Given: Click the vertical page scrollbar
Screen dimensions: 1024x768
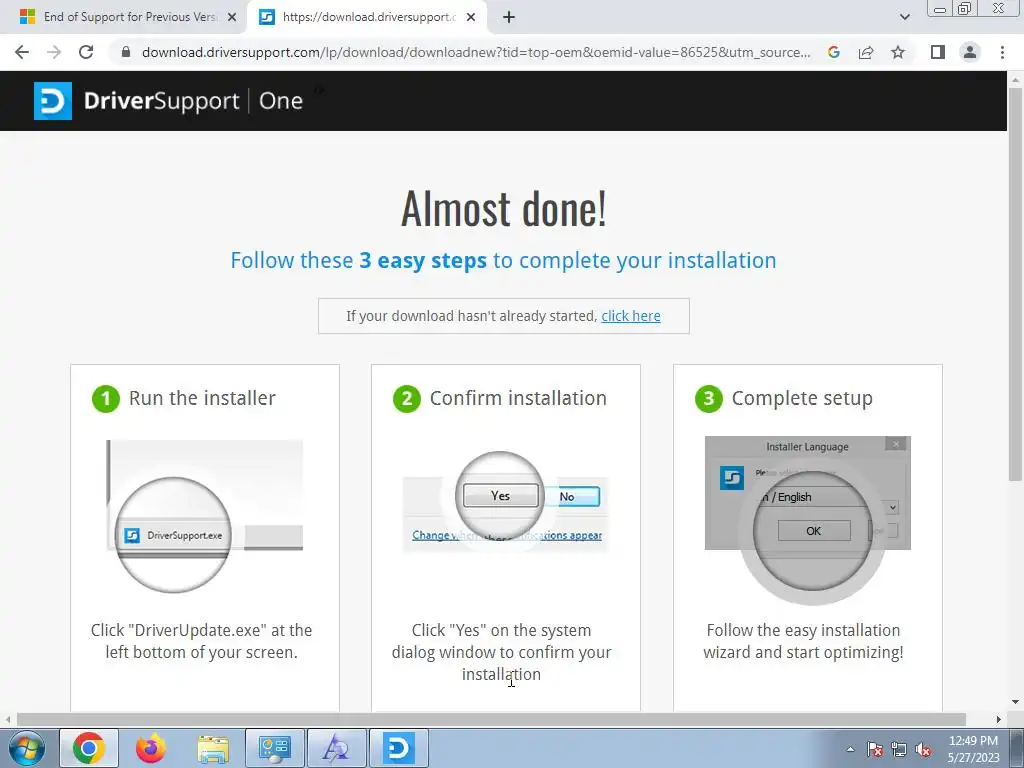Looking at the screenshot, I should (1015, 284).
